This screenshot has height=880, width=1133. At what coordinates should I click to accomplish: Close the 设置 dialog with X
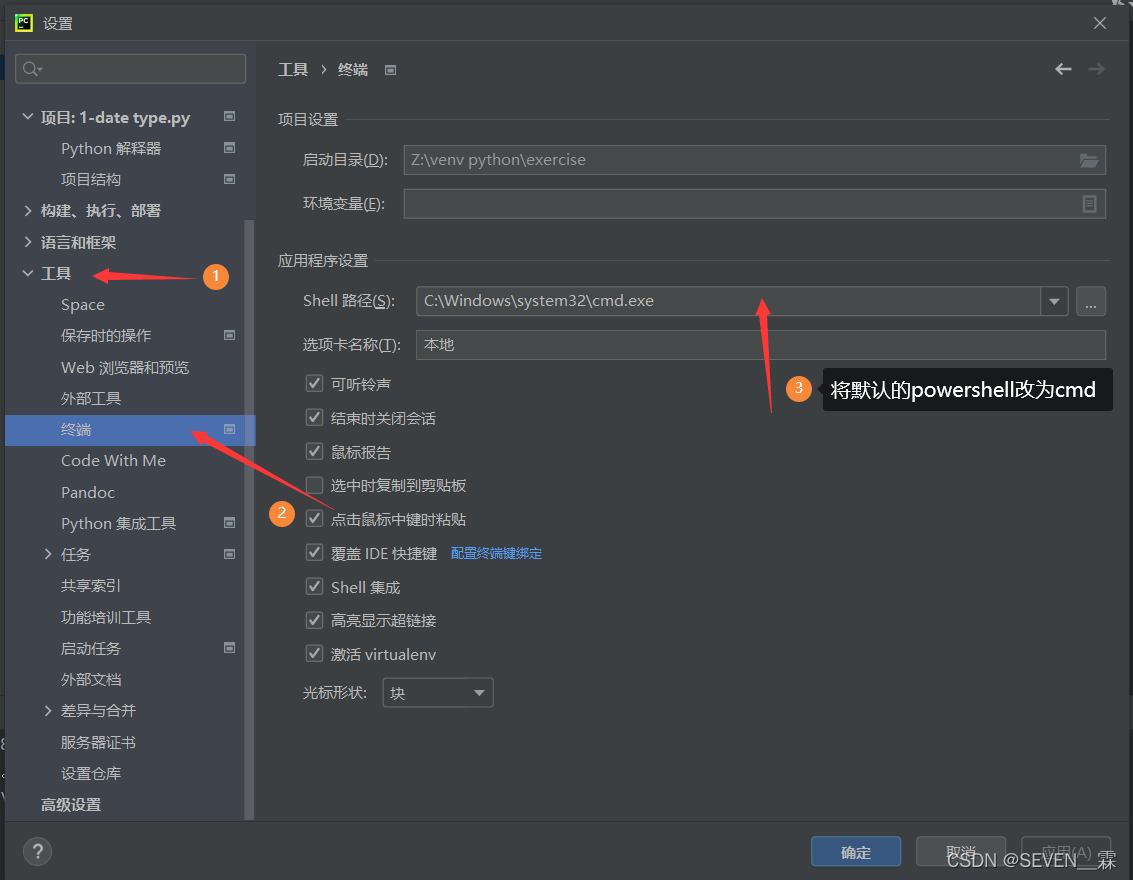[1100, 23]
